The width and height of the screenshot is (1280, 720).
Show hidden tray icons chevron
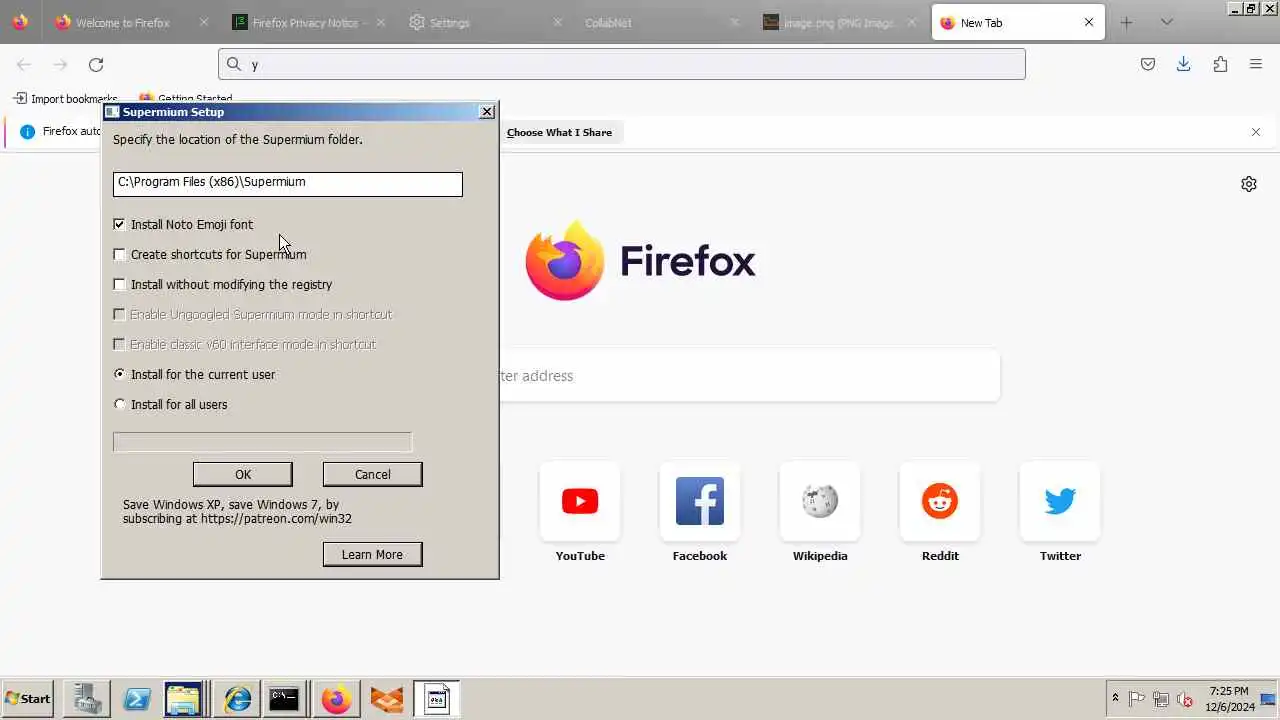(1115, 699)
